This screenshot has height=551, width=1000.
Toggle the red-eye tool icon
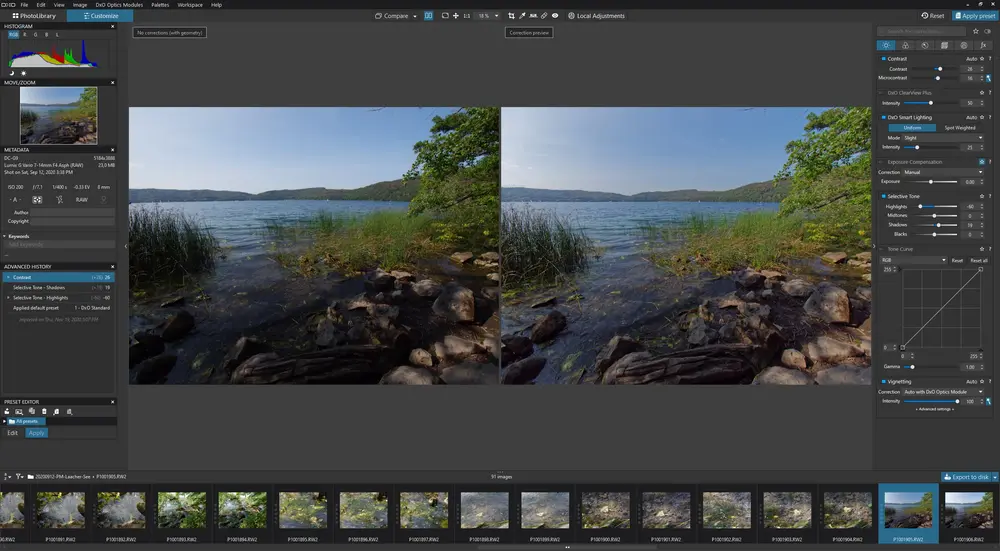click(555, 16)
